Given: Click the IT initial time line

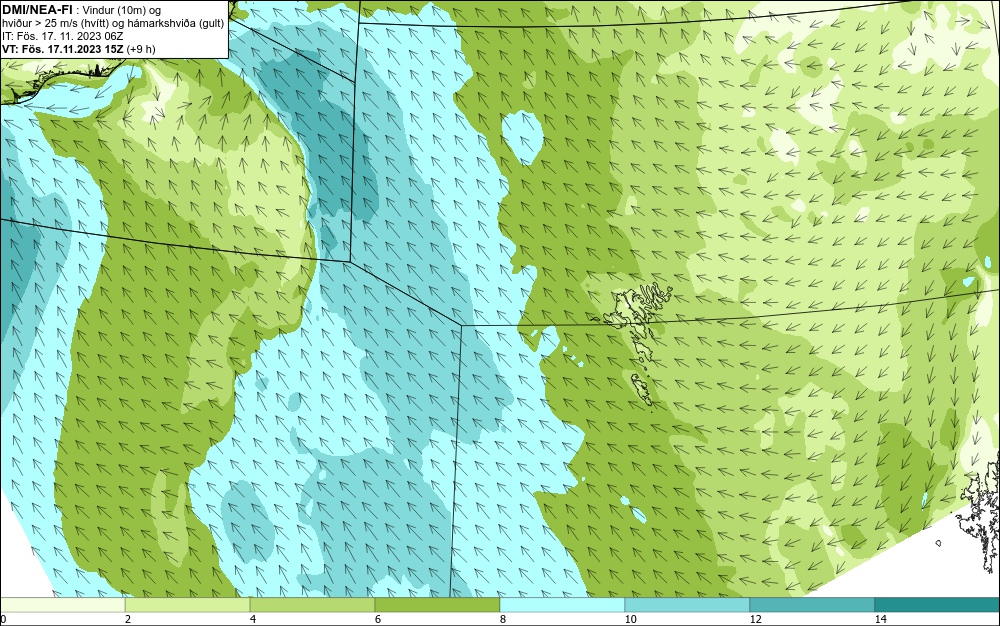Looking at the screenshot, I should (x=62, y=36).
